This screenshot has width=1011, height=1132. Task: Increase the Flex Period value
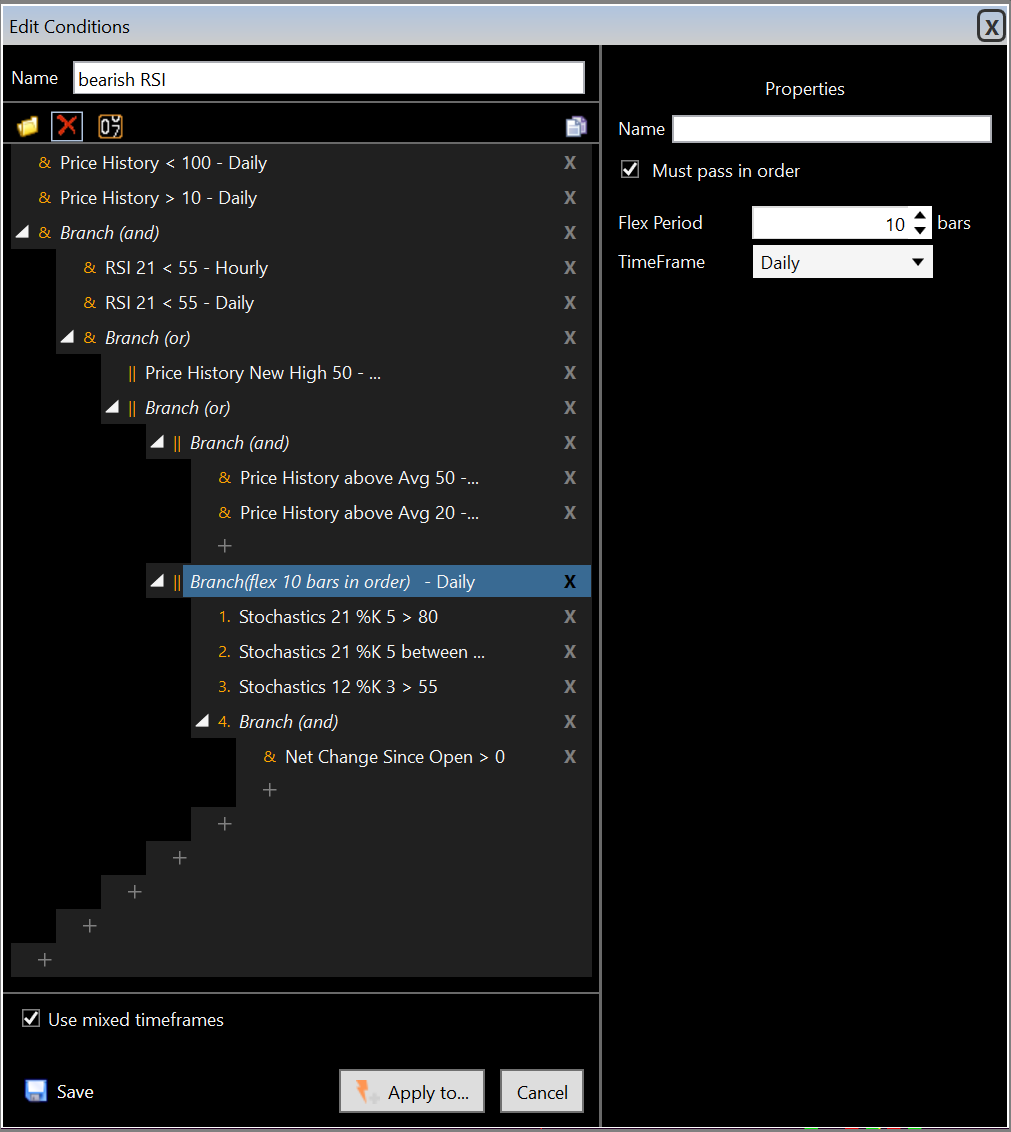pos(919,215)
